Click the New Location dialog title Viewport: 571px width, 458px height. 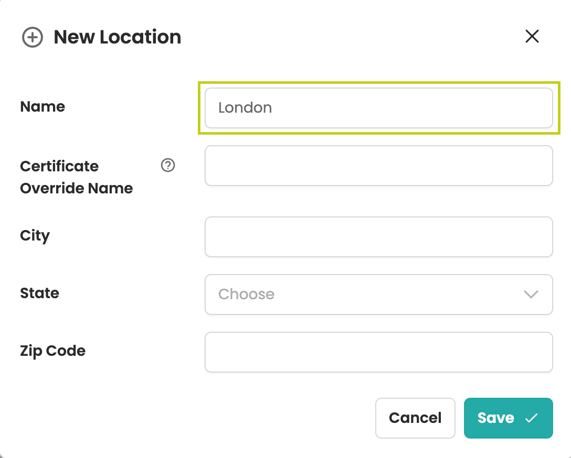(117, 37)
